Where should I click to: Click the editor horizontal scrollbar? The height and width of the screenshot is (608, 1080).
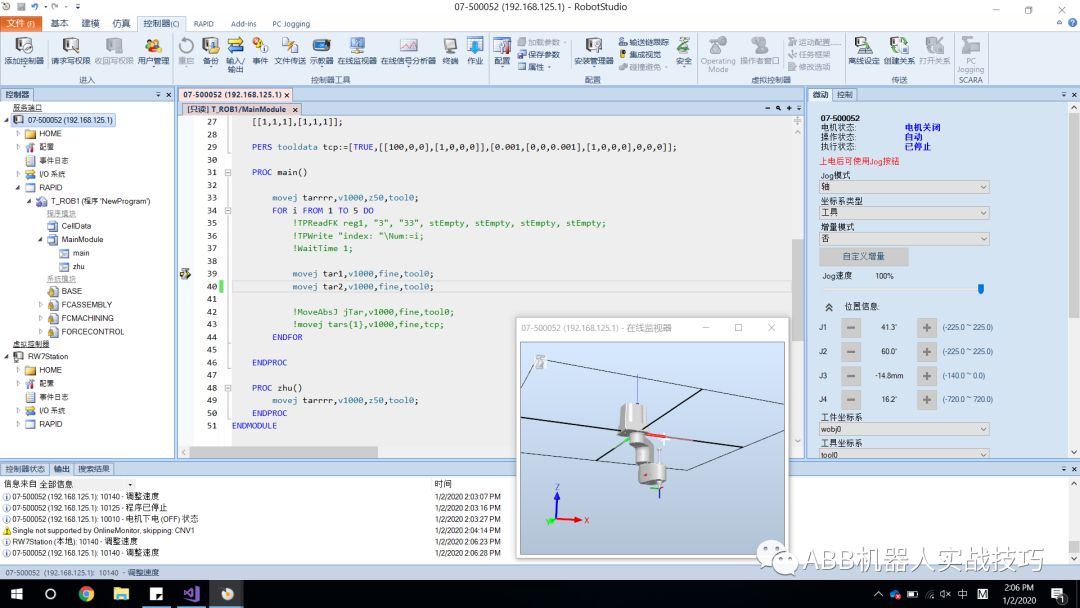pos(283,452)
